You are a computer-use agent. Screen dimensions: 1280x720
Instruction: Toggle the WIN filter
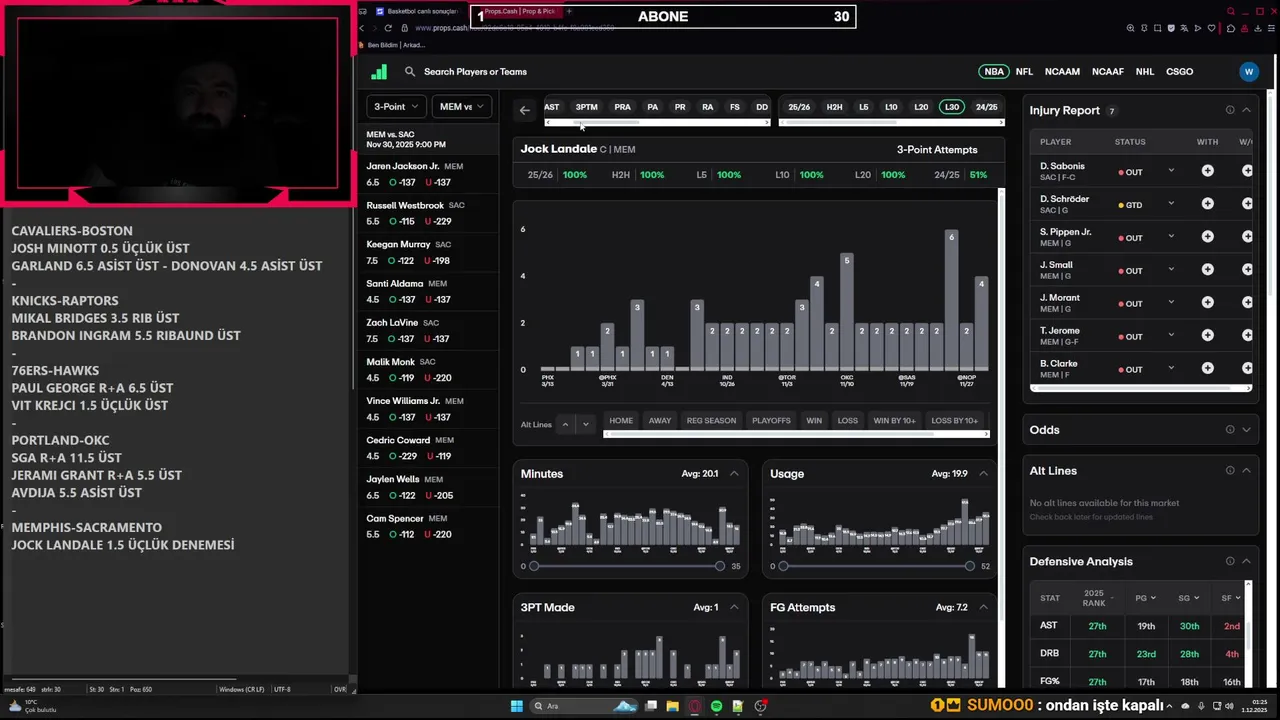click(x=814, y=421)
